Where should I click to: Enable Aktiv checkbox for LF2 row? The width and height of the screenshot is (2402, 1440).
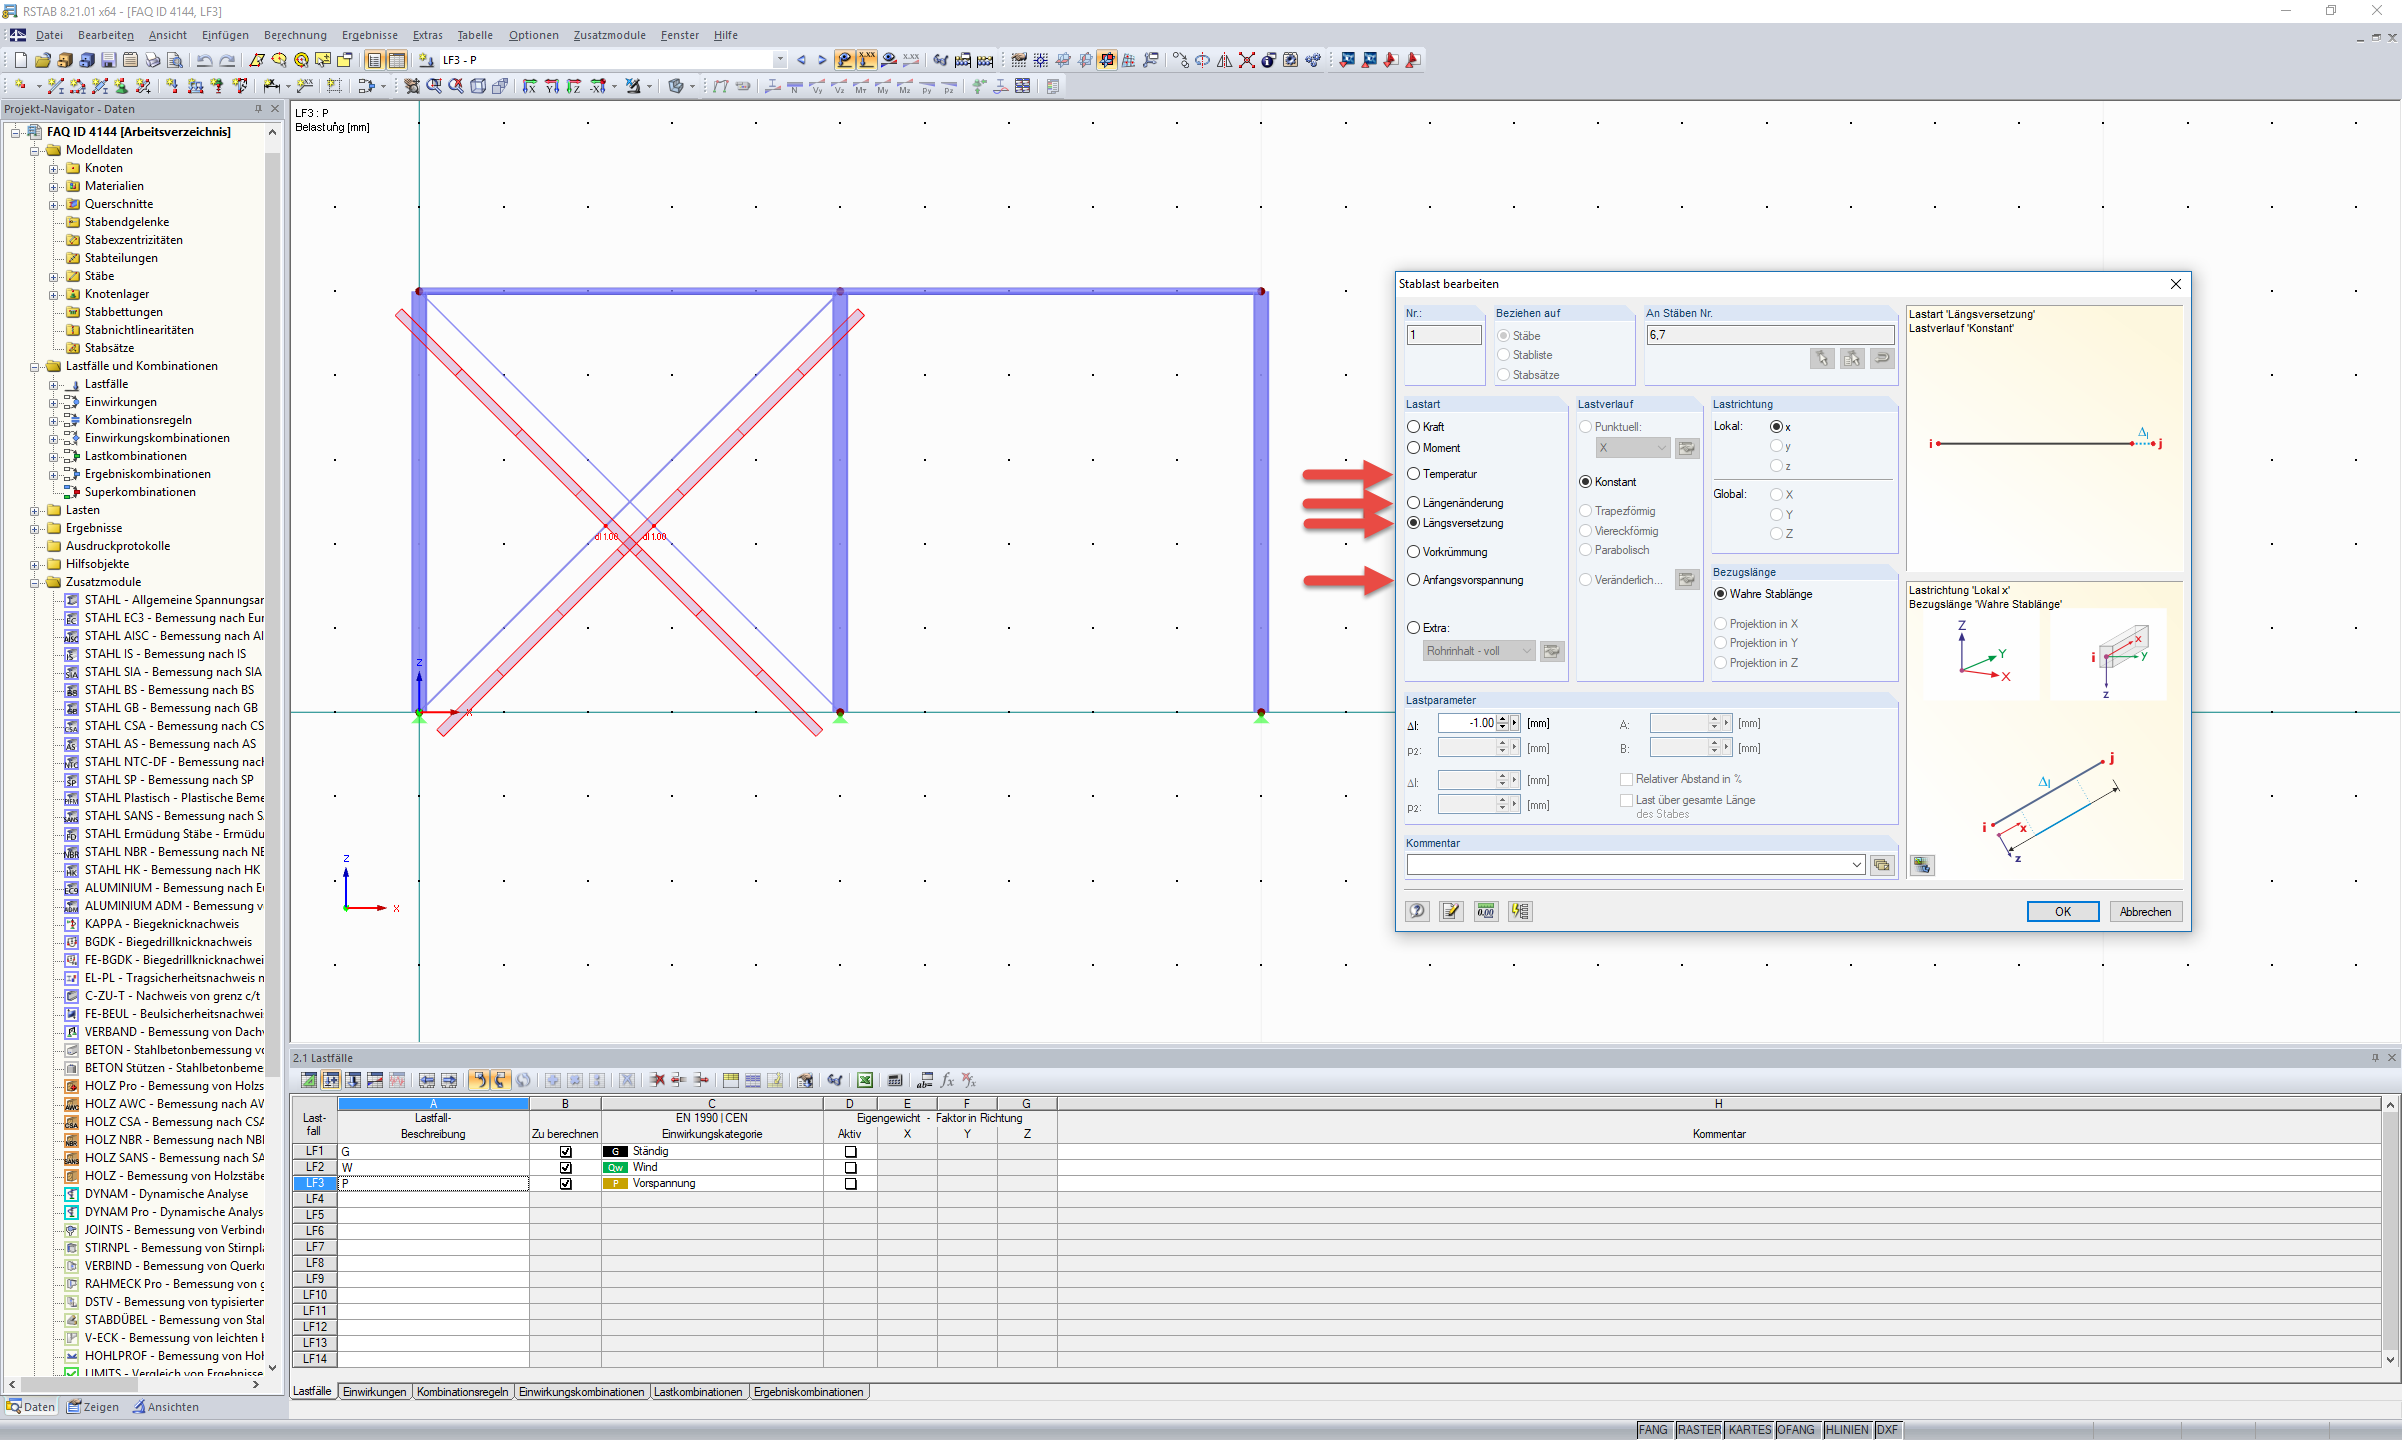tap(850, 1167)
